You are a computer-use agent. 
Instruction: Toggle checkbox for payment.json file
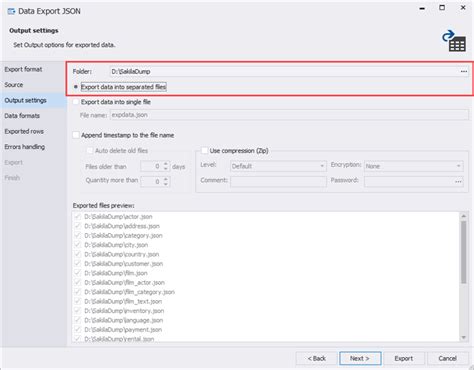78,330
